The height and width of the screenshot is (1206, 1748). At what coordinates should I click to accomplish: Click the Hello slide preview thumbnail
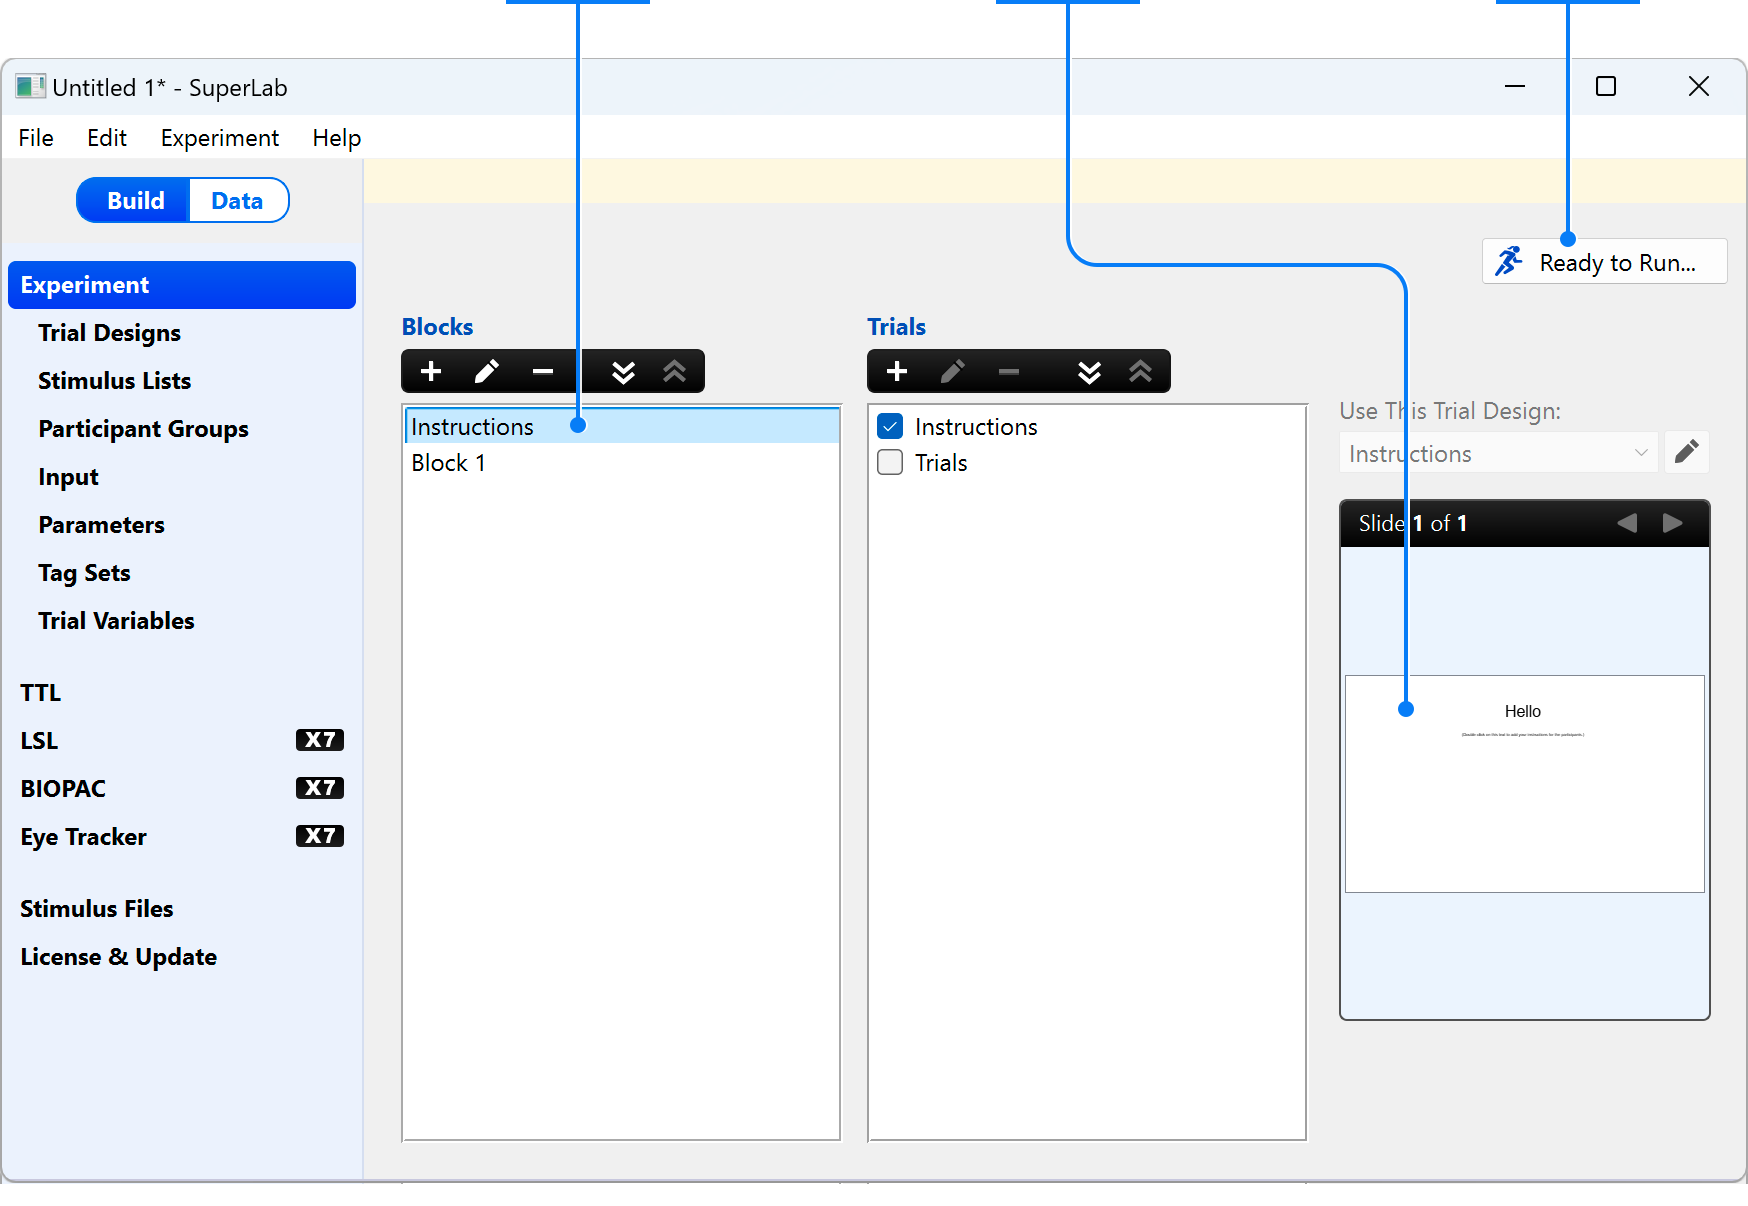coord(1524,784)
